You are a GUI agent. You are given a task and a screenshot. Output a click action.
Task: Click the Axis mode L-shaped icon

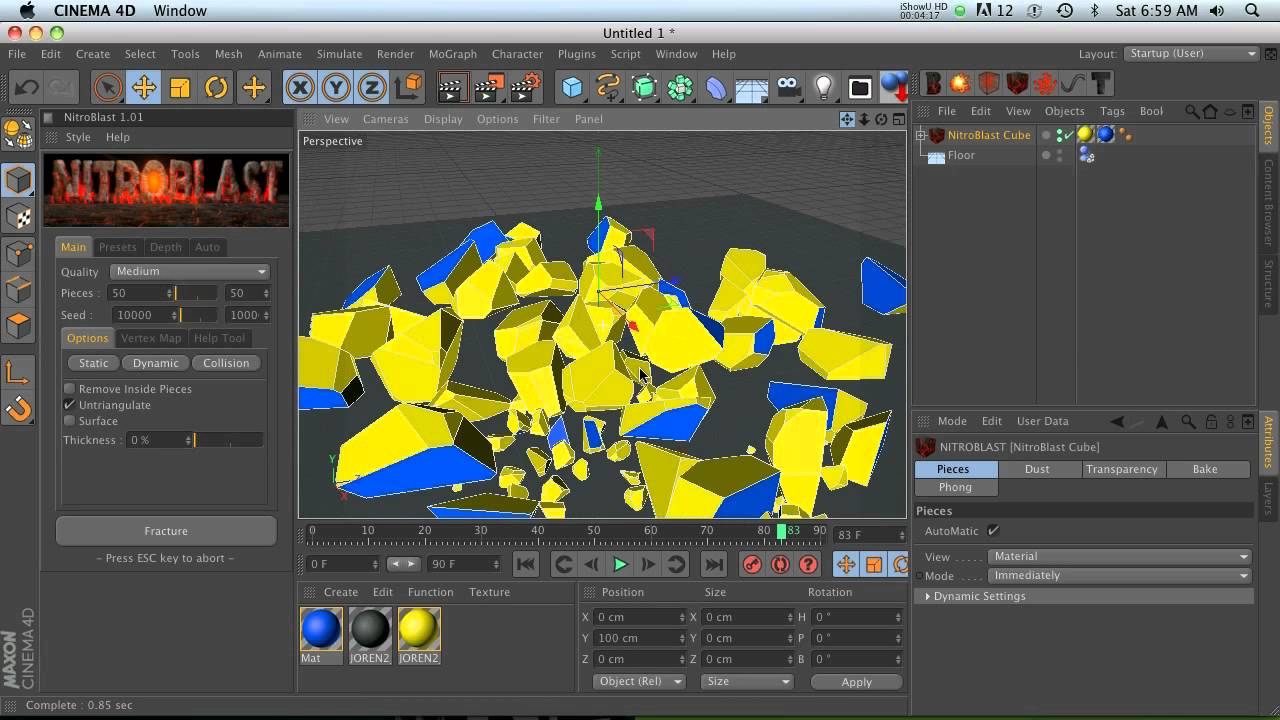[x=18, y=373]
